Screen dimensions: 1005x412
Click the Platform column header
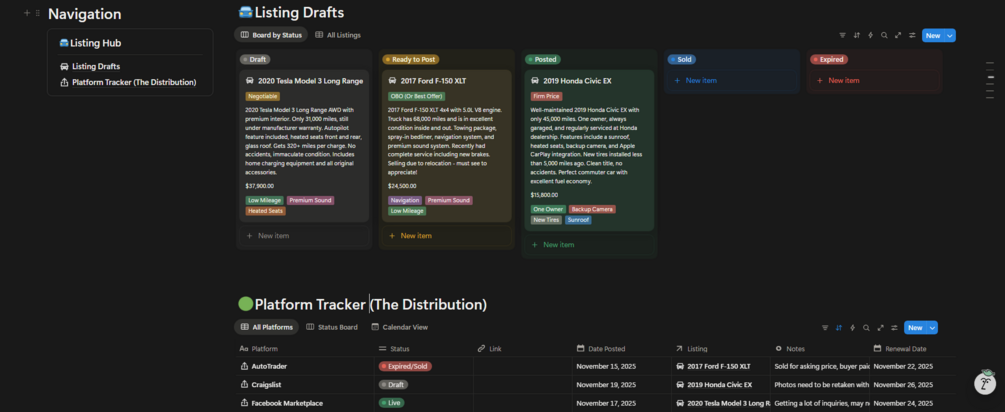point(305,349)
